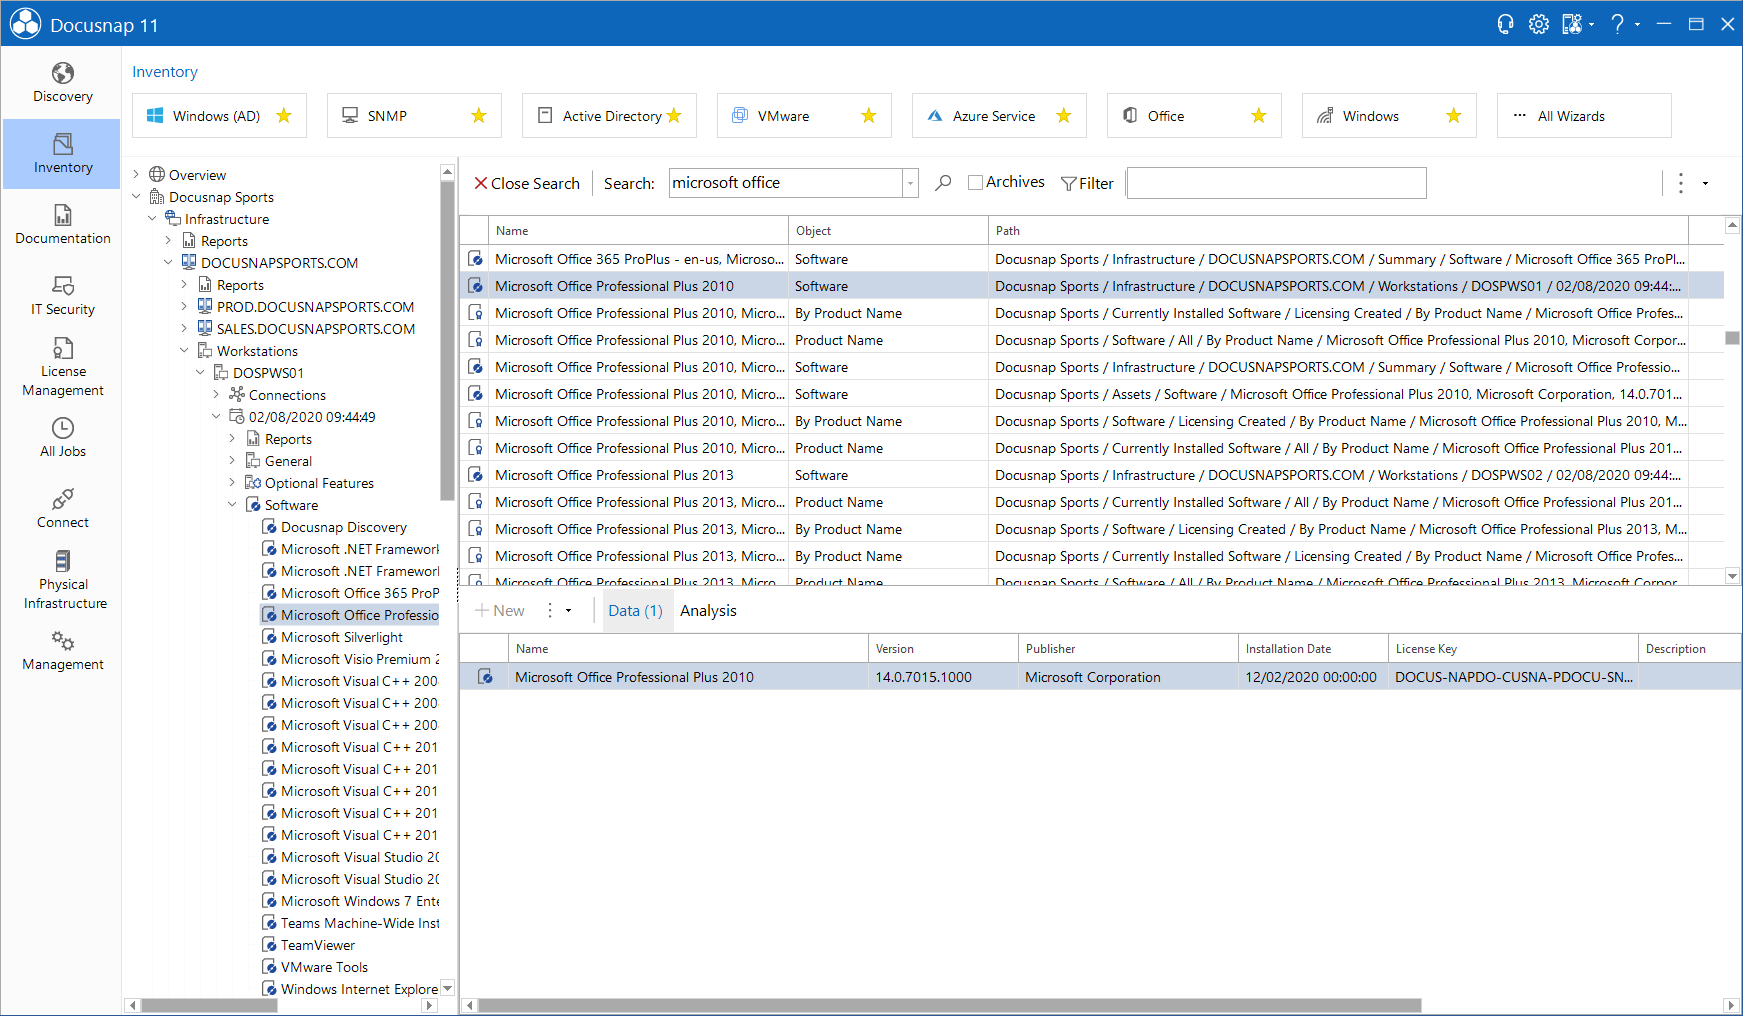
Task: Open the help question mark menu
Action: (1617, 24)
